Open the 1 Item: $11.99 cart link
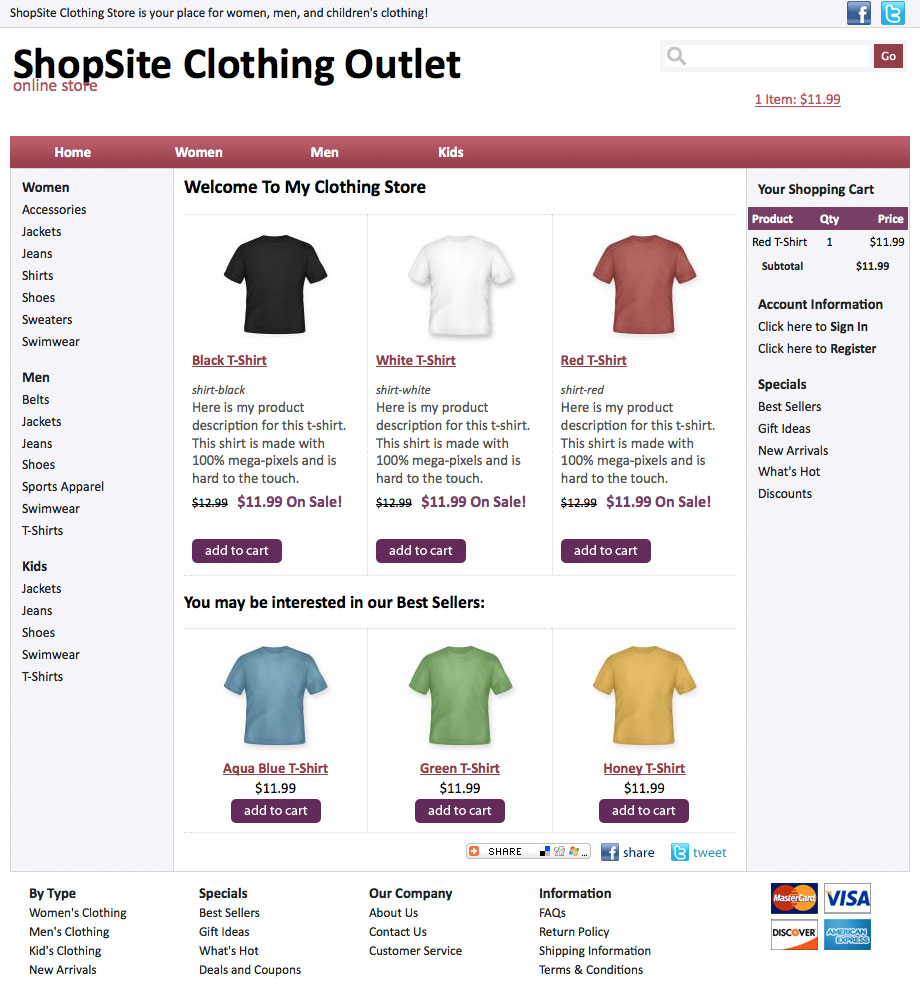Viewport: 920px width, 1000px height. click(798, 99)
